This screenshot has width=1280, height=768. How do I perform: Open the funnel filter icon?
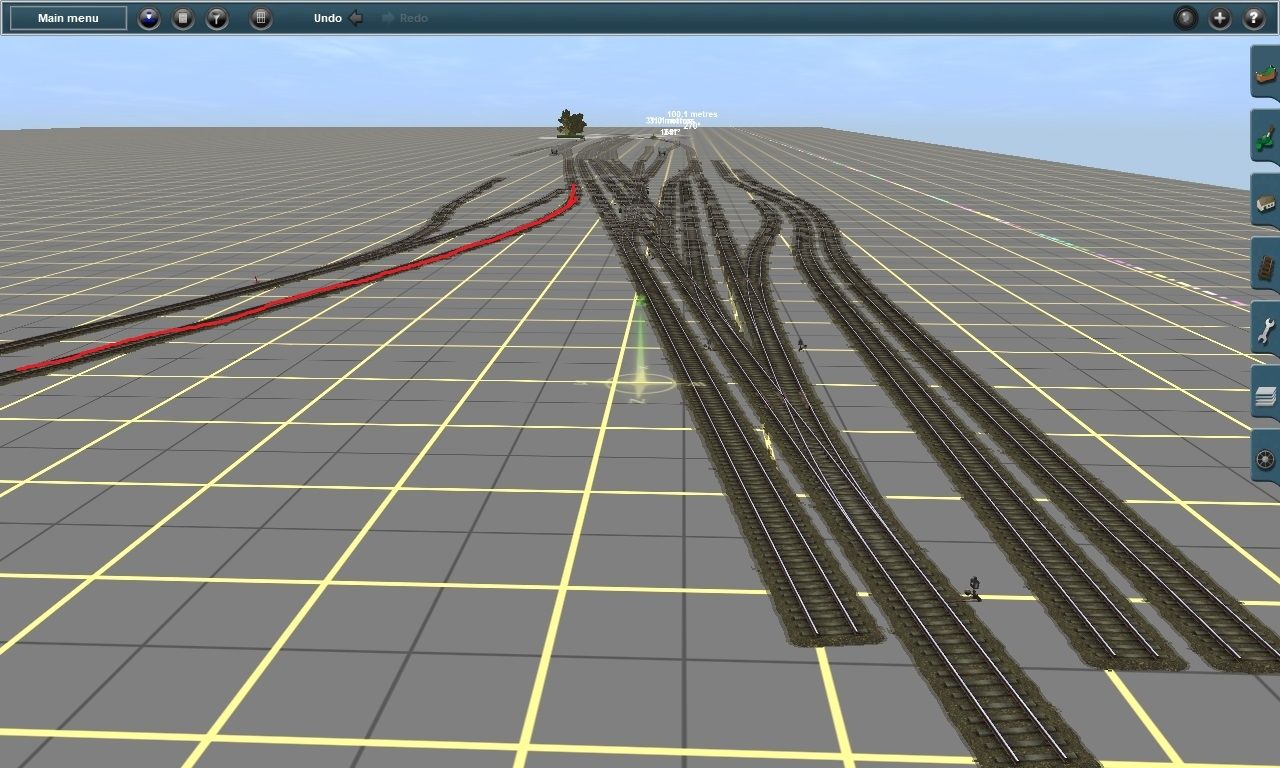pyautogui.click(x=217, y=18)
